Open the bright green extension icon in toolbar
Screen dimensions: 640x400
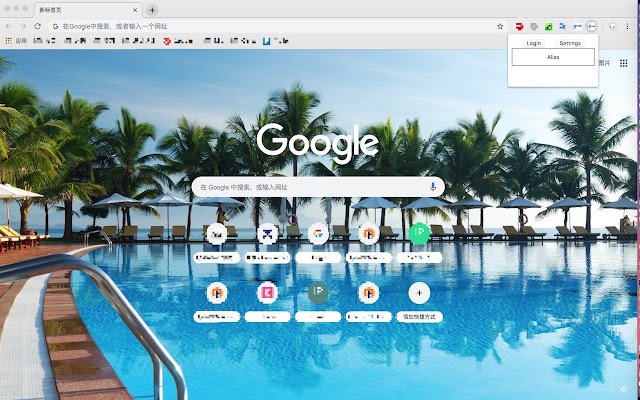point(549,27)
